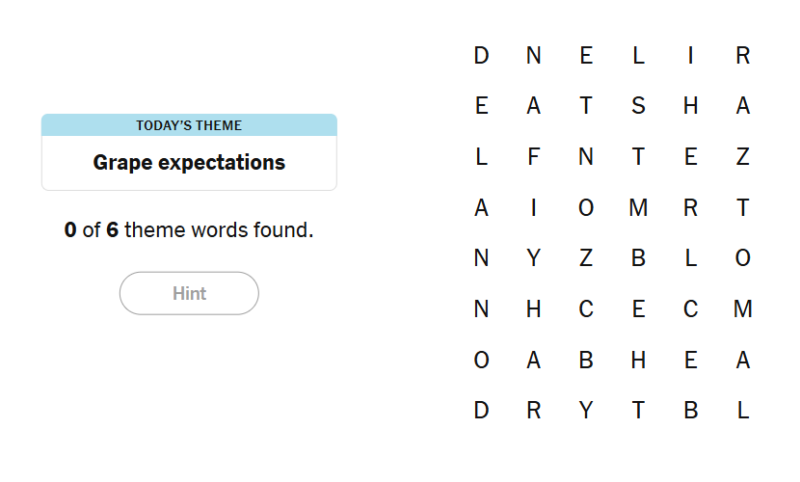This screenshot has height=482, width=800.
Task: Select the letter H in the second row
Action: (690, 106)
